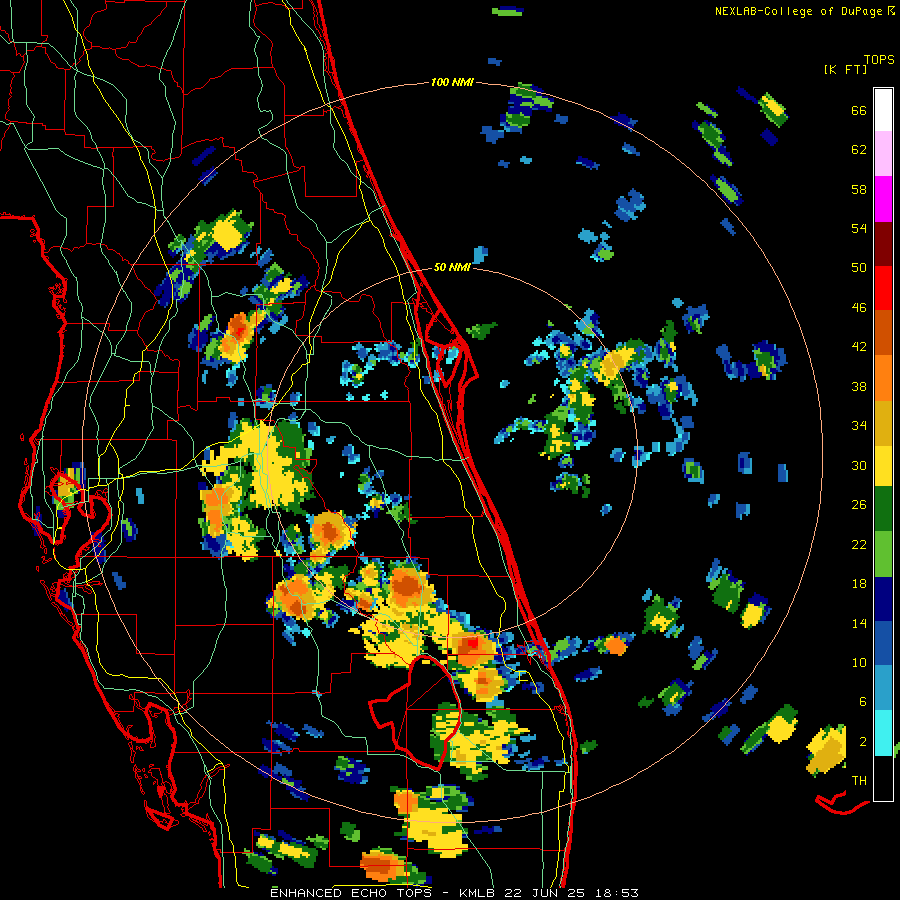
Task: Click the 26 value on the legend
Action: (859, 505)
